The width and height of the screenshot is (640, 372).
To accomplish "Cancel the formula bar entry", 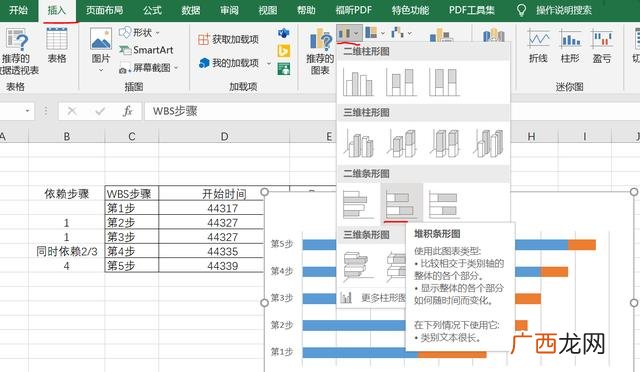I will click(x=72, y=111).
